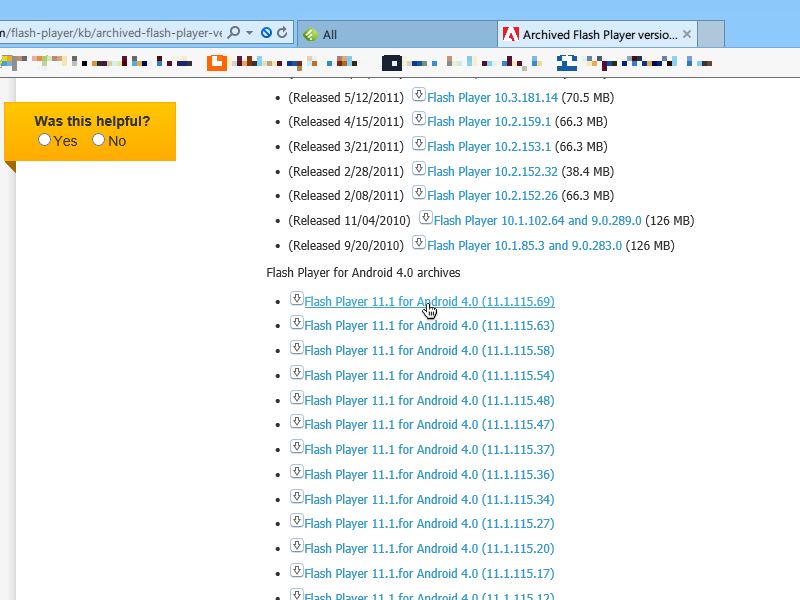
Task: Click the '(Released 9/20/2010)' date text
Action: coord(346,246)
